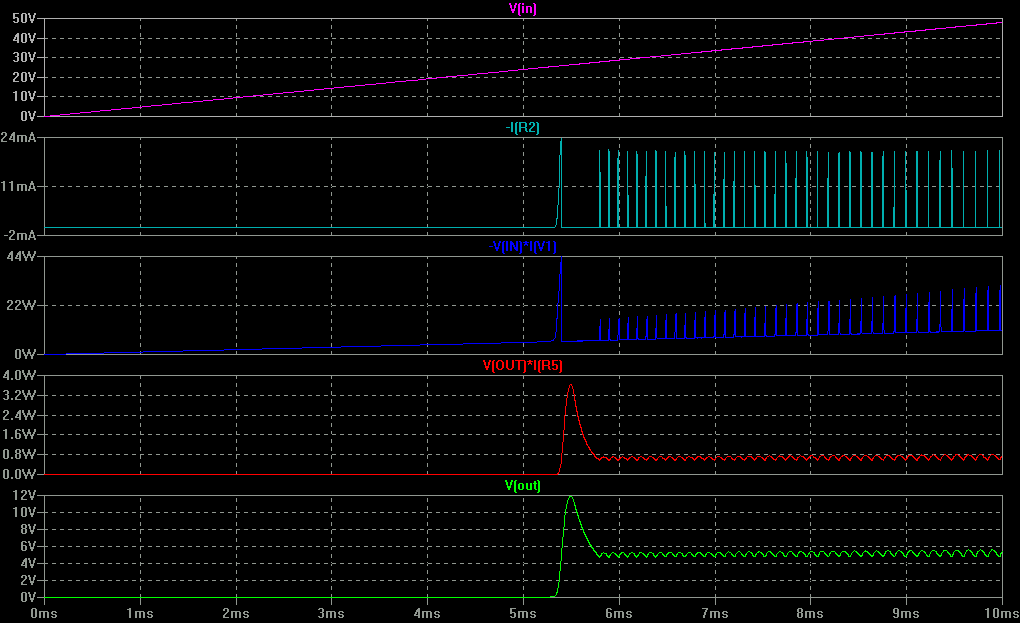1020x623 pixels.
Task: Click the 44W axis tick label
Action: tap(21, 256)
